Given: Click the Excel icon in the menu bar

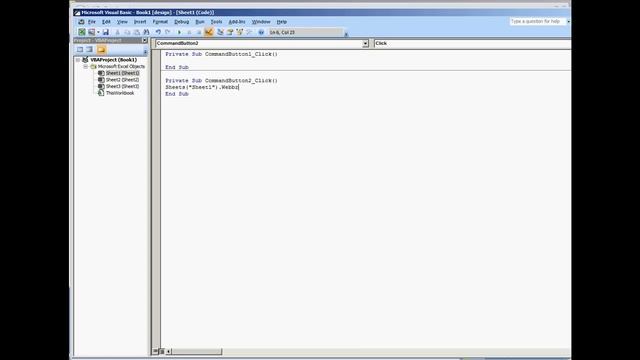Looking at the screenshot, I should tap(81, 22).
